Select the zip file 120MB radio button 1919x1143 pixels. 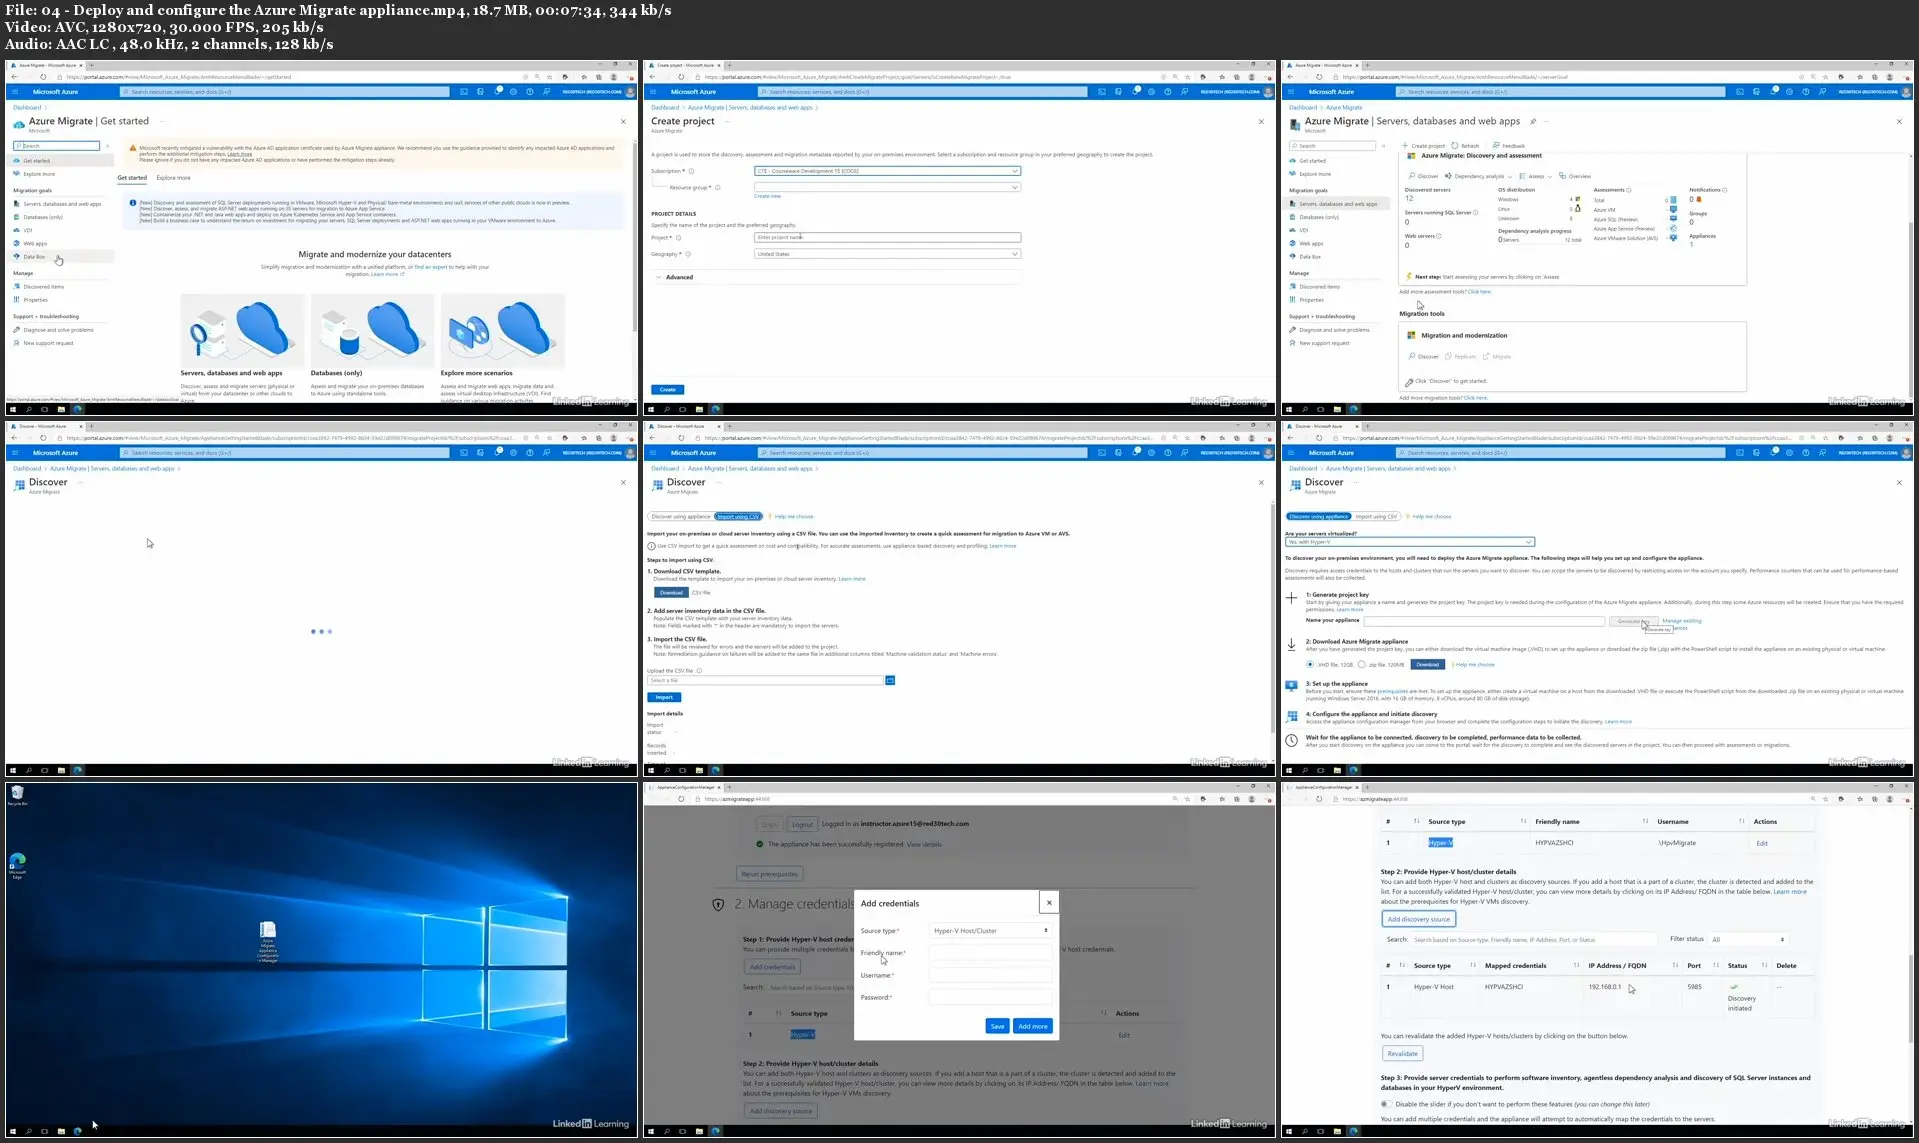pyautogui.click(x=1361, y=664)
